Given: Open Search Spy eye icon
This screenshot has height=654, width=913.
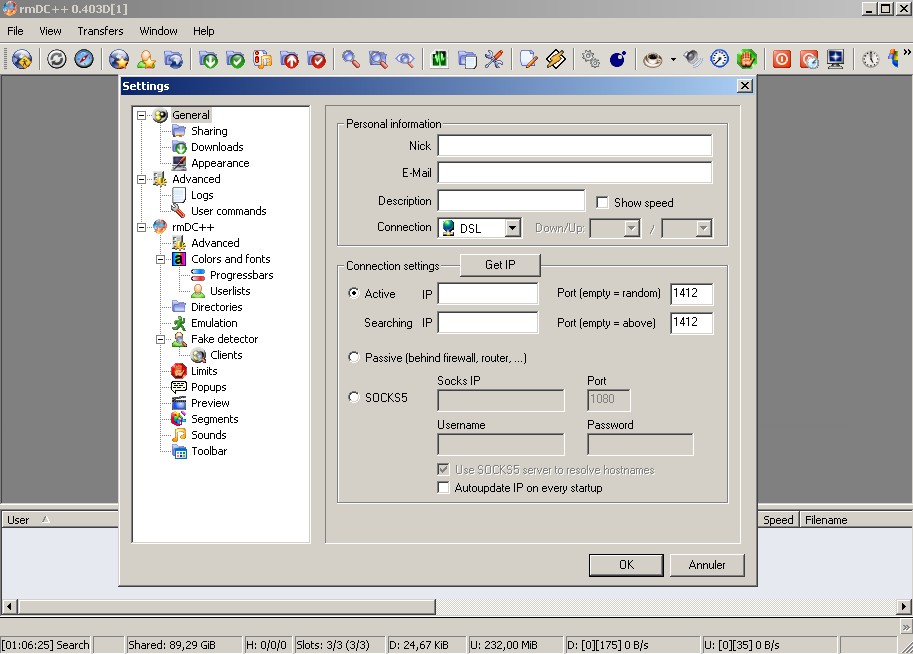Looking at the screenshot, I should [405, 59].
